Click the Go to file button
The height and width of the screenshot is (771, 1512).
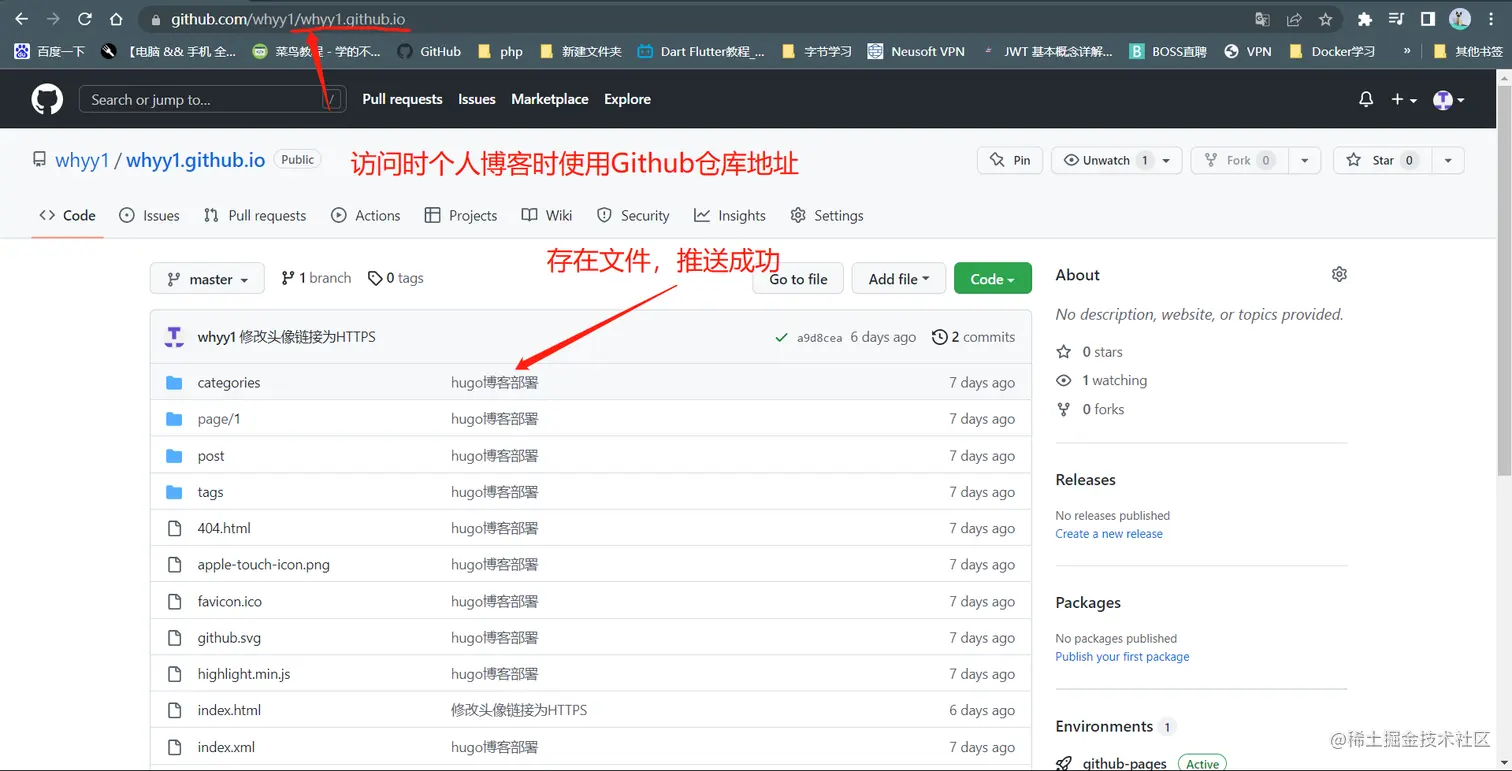[x=798, y=279]
